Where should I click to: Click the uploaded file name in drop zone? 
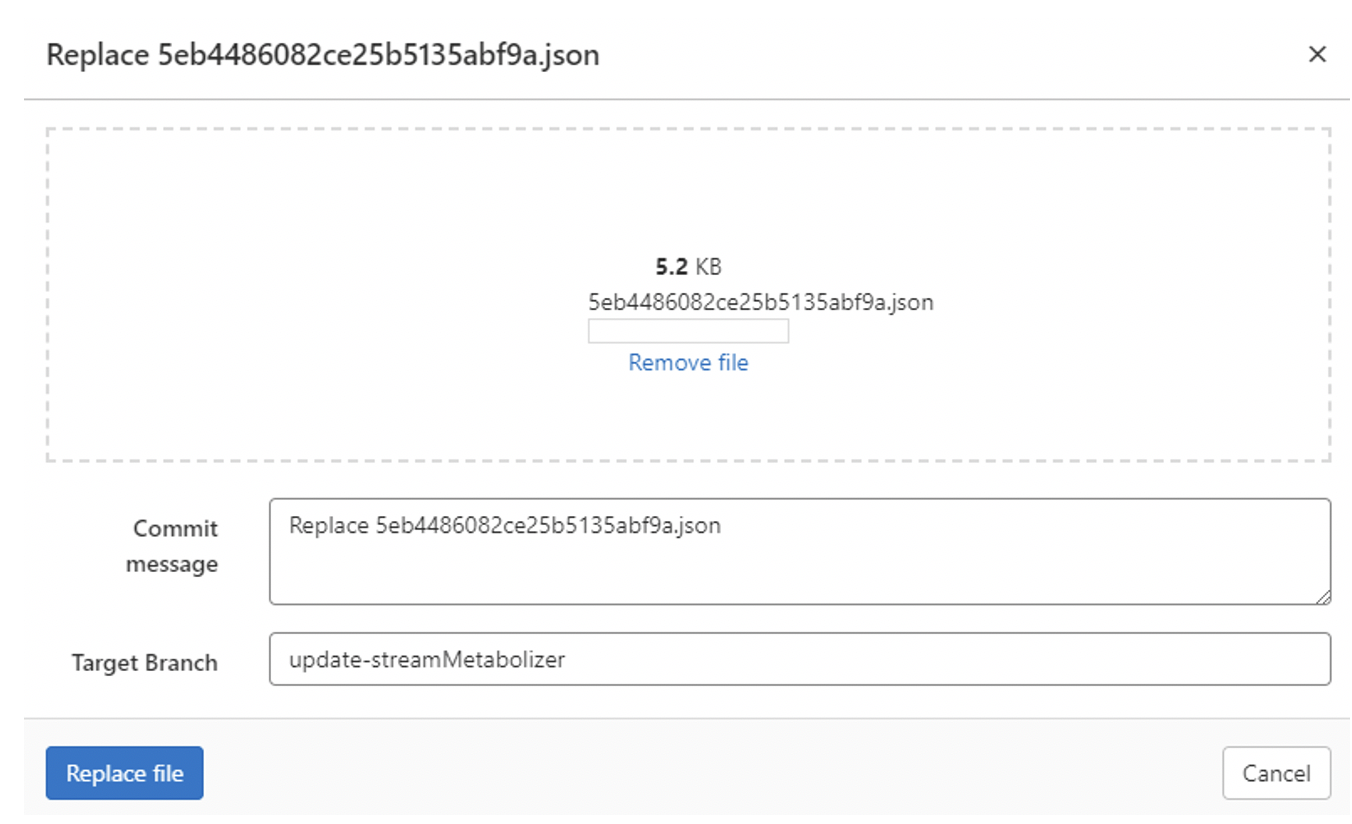[x=760, y=302]
